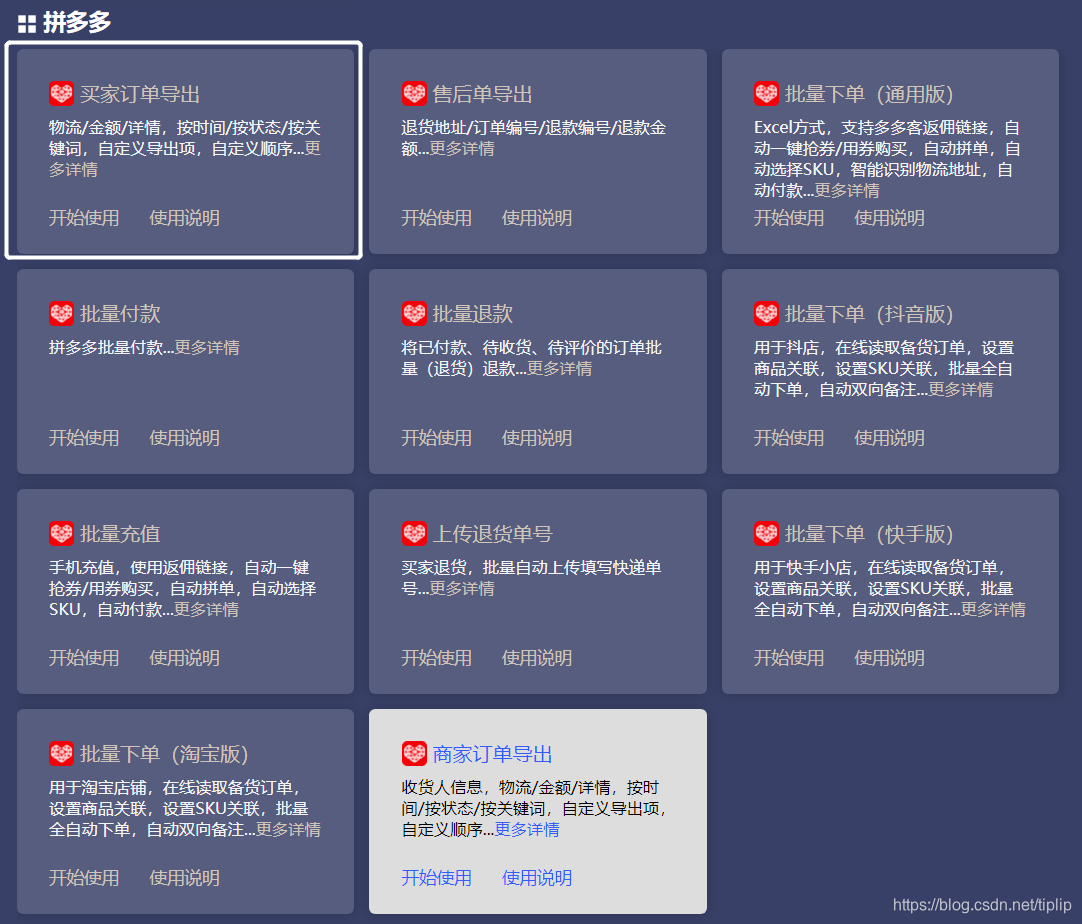Click 开始使用 on 批量退款 card
Screen dimensions: 1082x924
[437, 438]
